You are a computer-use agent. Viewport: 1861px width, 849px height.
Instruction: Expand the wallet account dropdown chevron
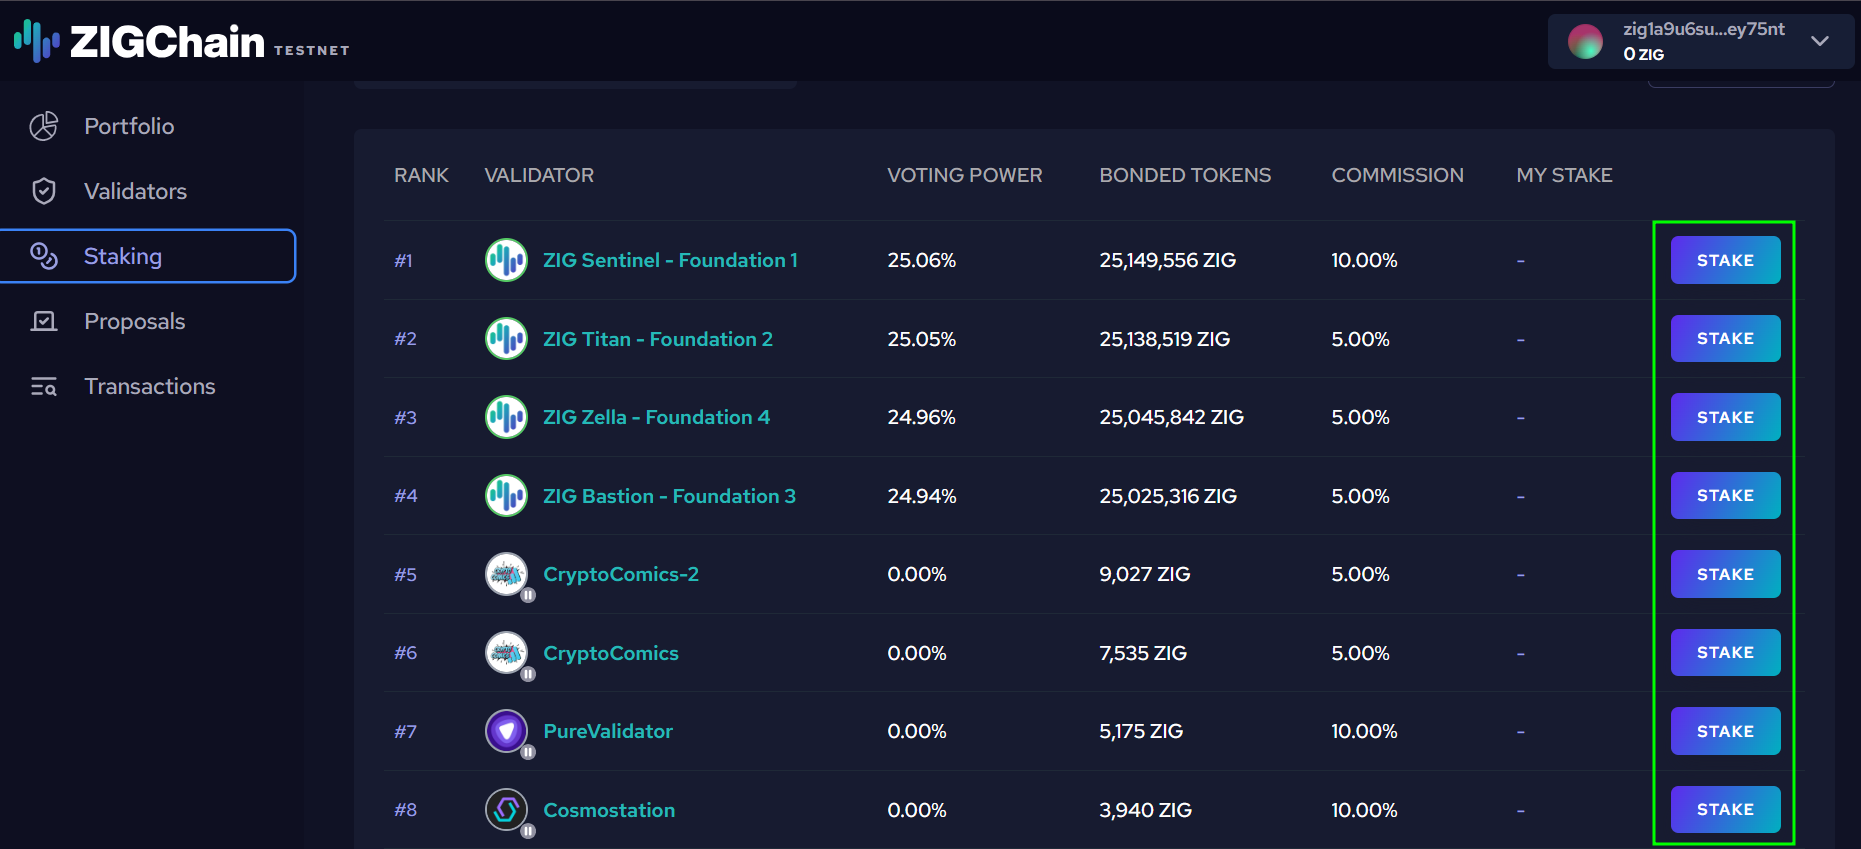pyautogui.click(x=1820, y=41)
